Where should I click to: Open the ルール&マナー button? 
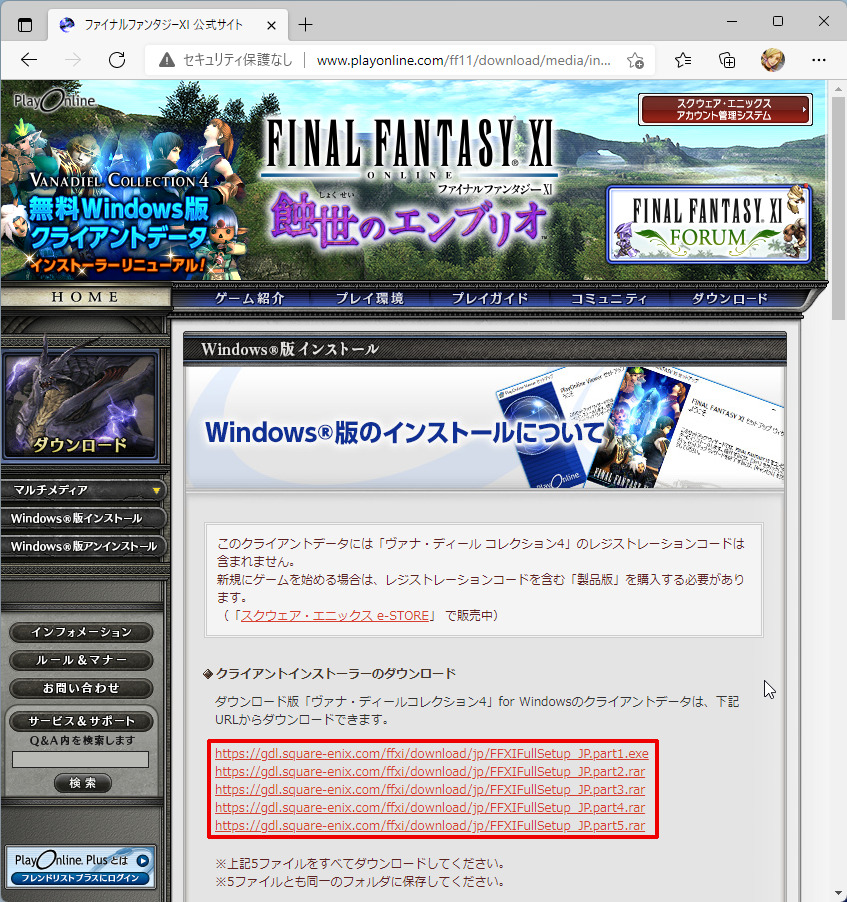pos(81,660)
